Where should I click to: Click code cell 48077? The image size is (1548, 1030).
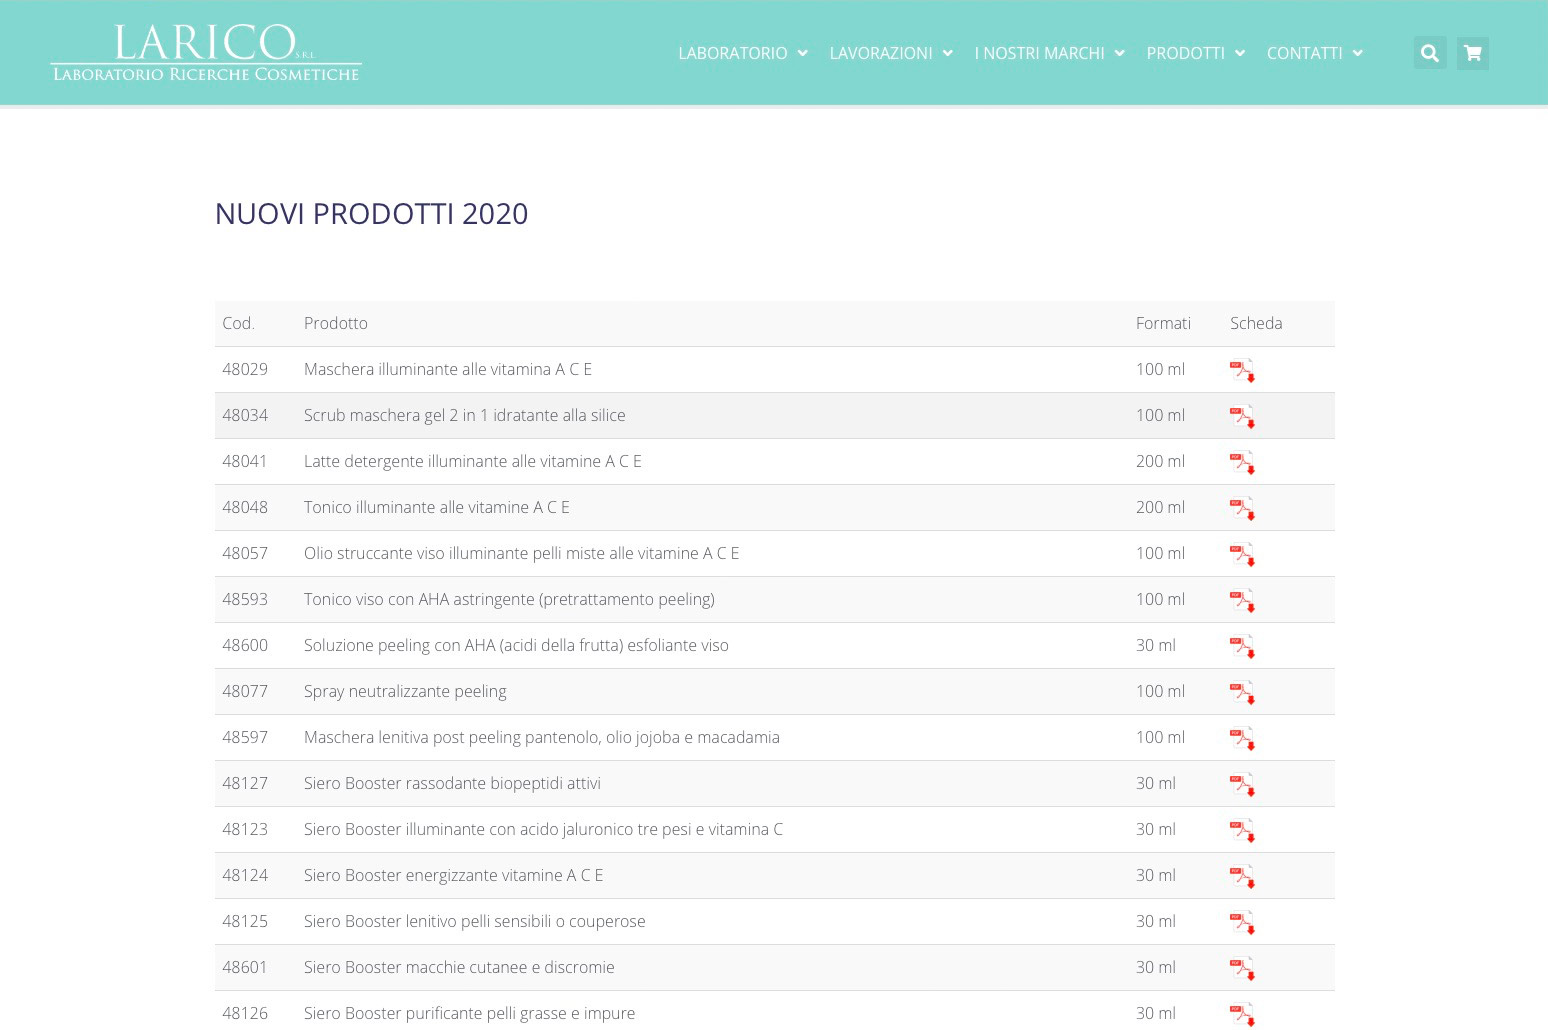245,691
